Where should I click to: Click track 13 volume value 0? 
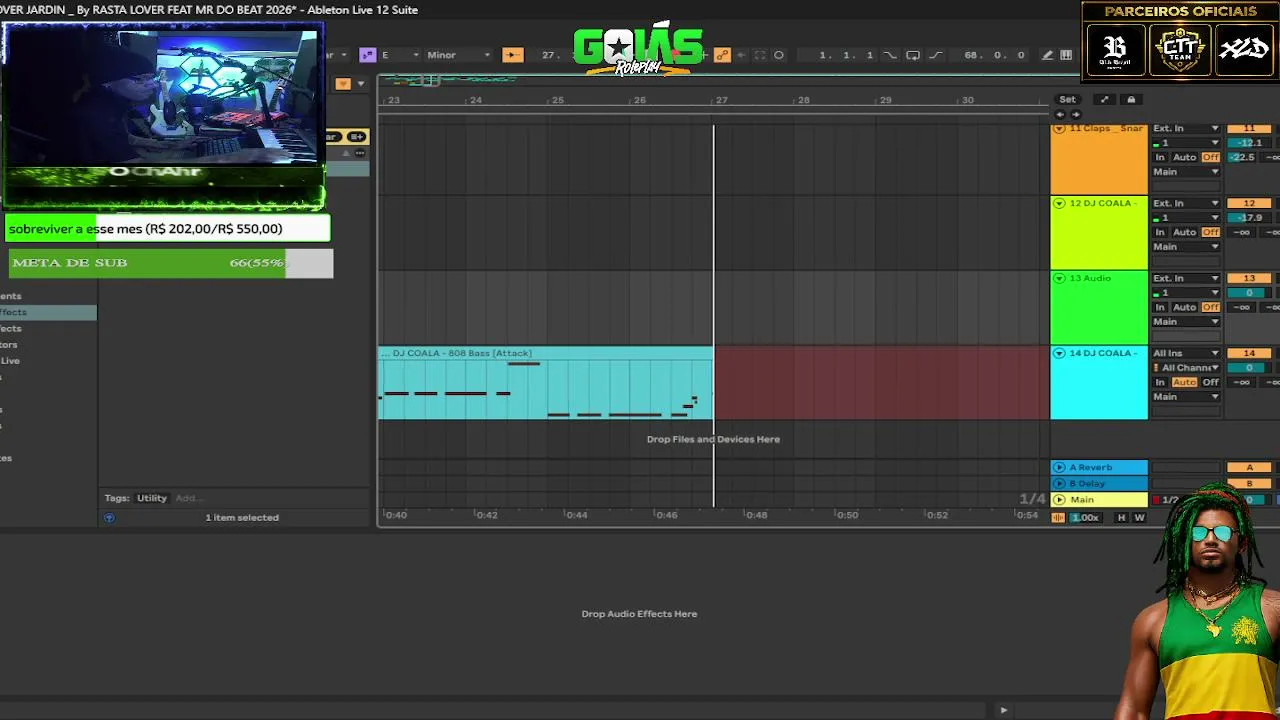(1247, 293)
